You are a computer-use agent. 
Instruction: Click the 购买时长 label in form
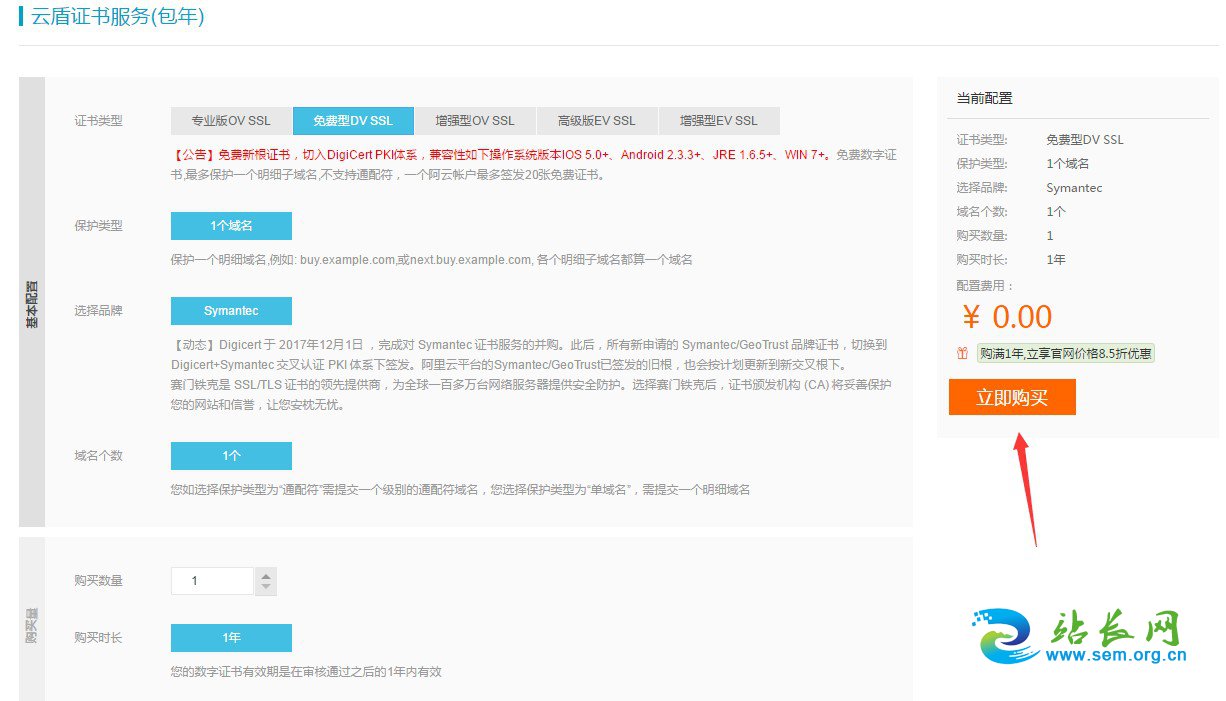click(98, 638)
